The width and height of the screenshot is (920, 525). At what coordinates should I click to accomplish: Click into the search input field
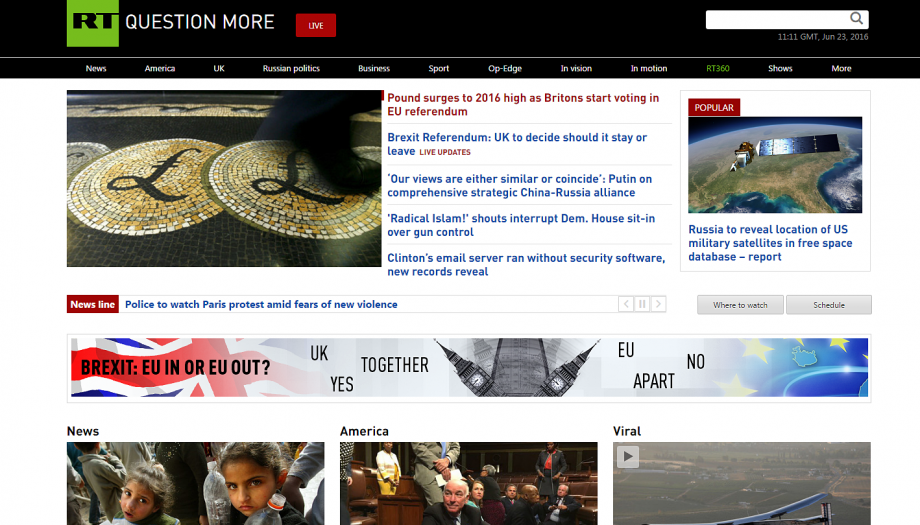coord(776,19)
